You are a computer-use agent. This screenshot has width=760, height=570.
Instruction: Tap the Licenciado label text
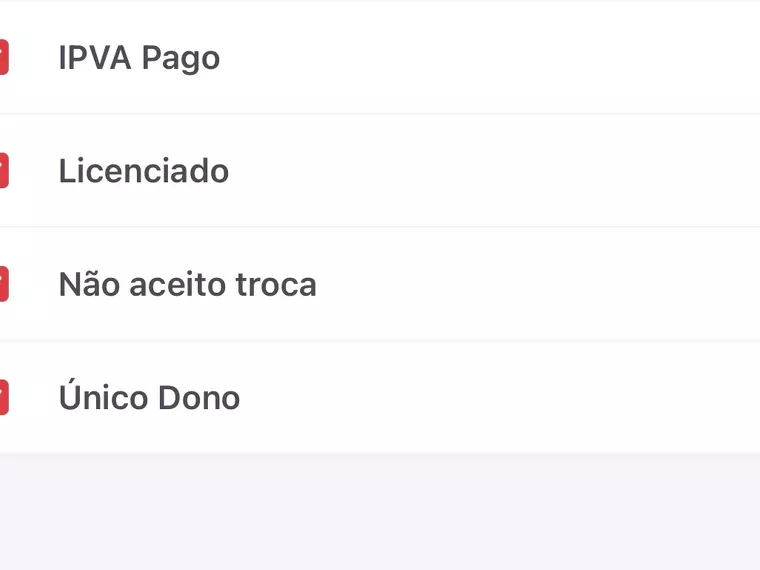(x=144, y=171)
